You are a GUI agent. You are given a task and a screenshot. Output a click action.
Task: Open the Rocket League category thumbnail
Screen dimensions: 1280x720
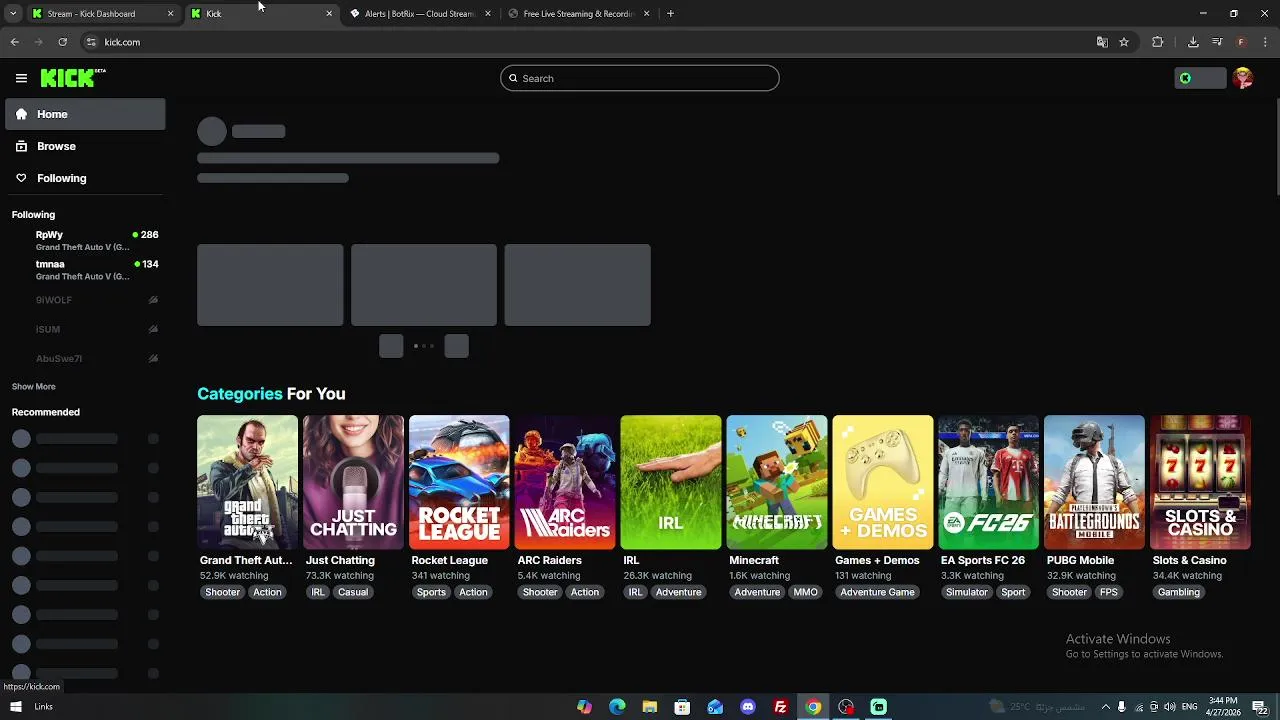pyautogui.click(x=459, y=482)
